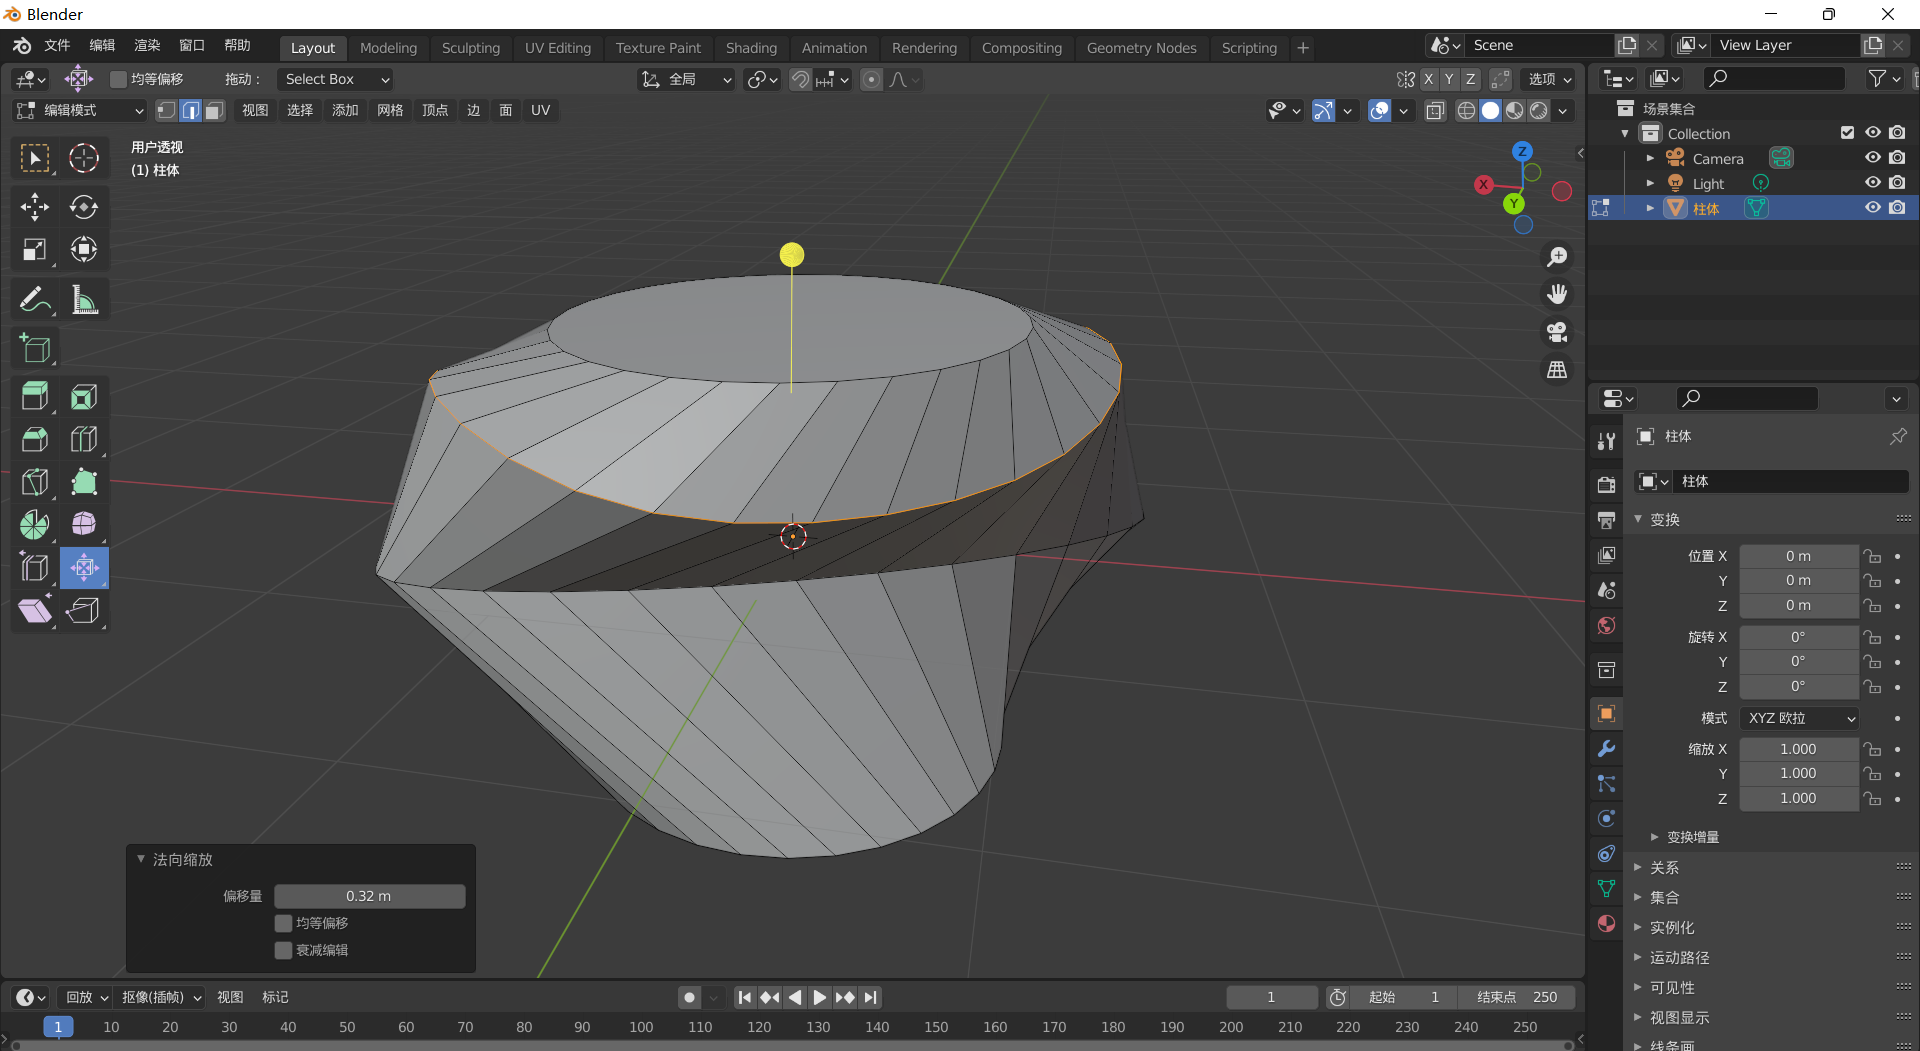Open the Select Box drag dropdown
Screen dimensions: 1920x1051
tap(336, 79)
